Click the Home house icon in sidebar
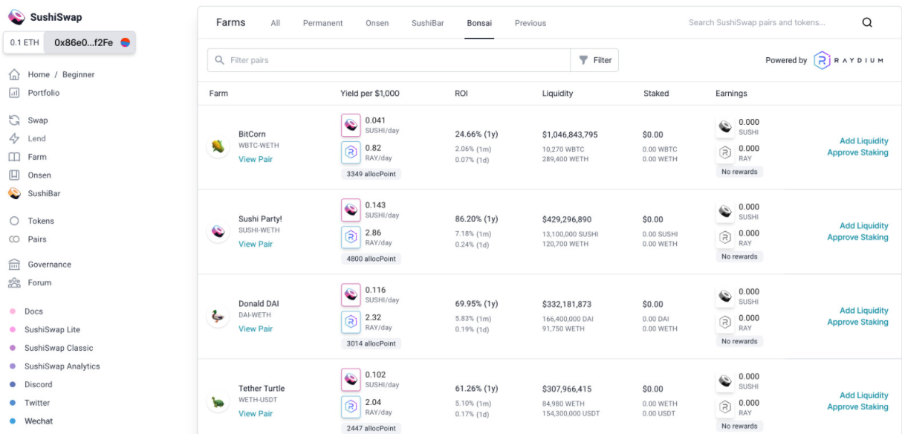 click(x=14, y=74)
